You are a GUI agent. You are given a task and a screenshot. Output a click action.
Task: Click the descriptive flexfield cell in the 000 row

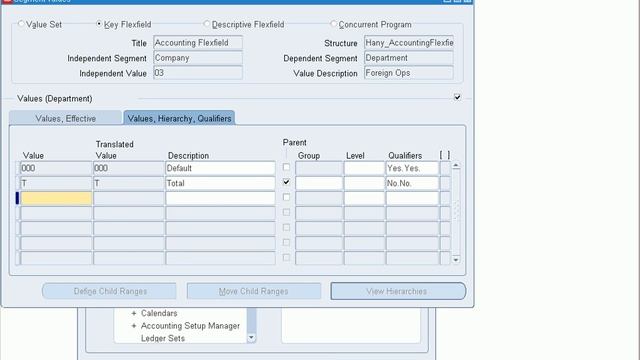click(445, 168)
